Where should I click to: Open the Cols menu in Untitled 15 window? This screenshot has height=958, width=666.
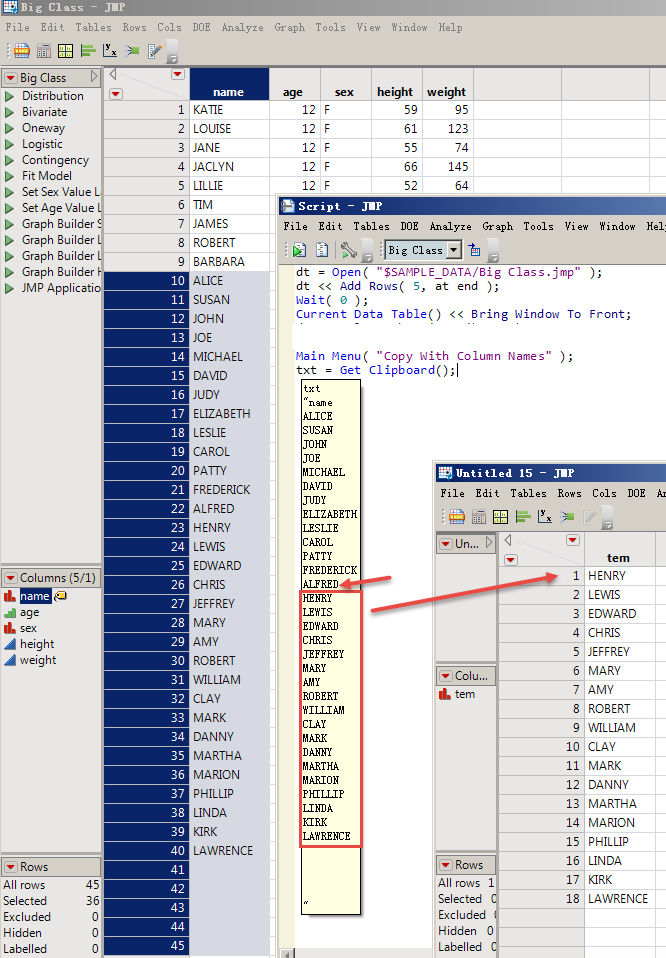tap(604, 493)
